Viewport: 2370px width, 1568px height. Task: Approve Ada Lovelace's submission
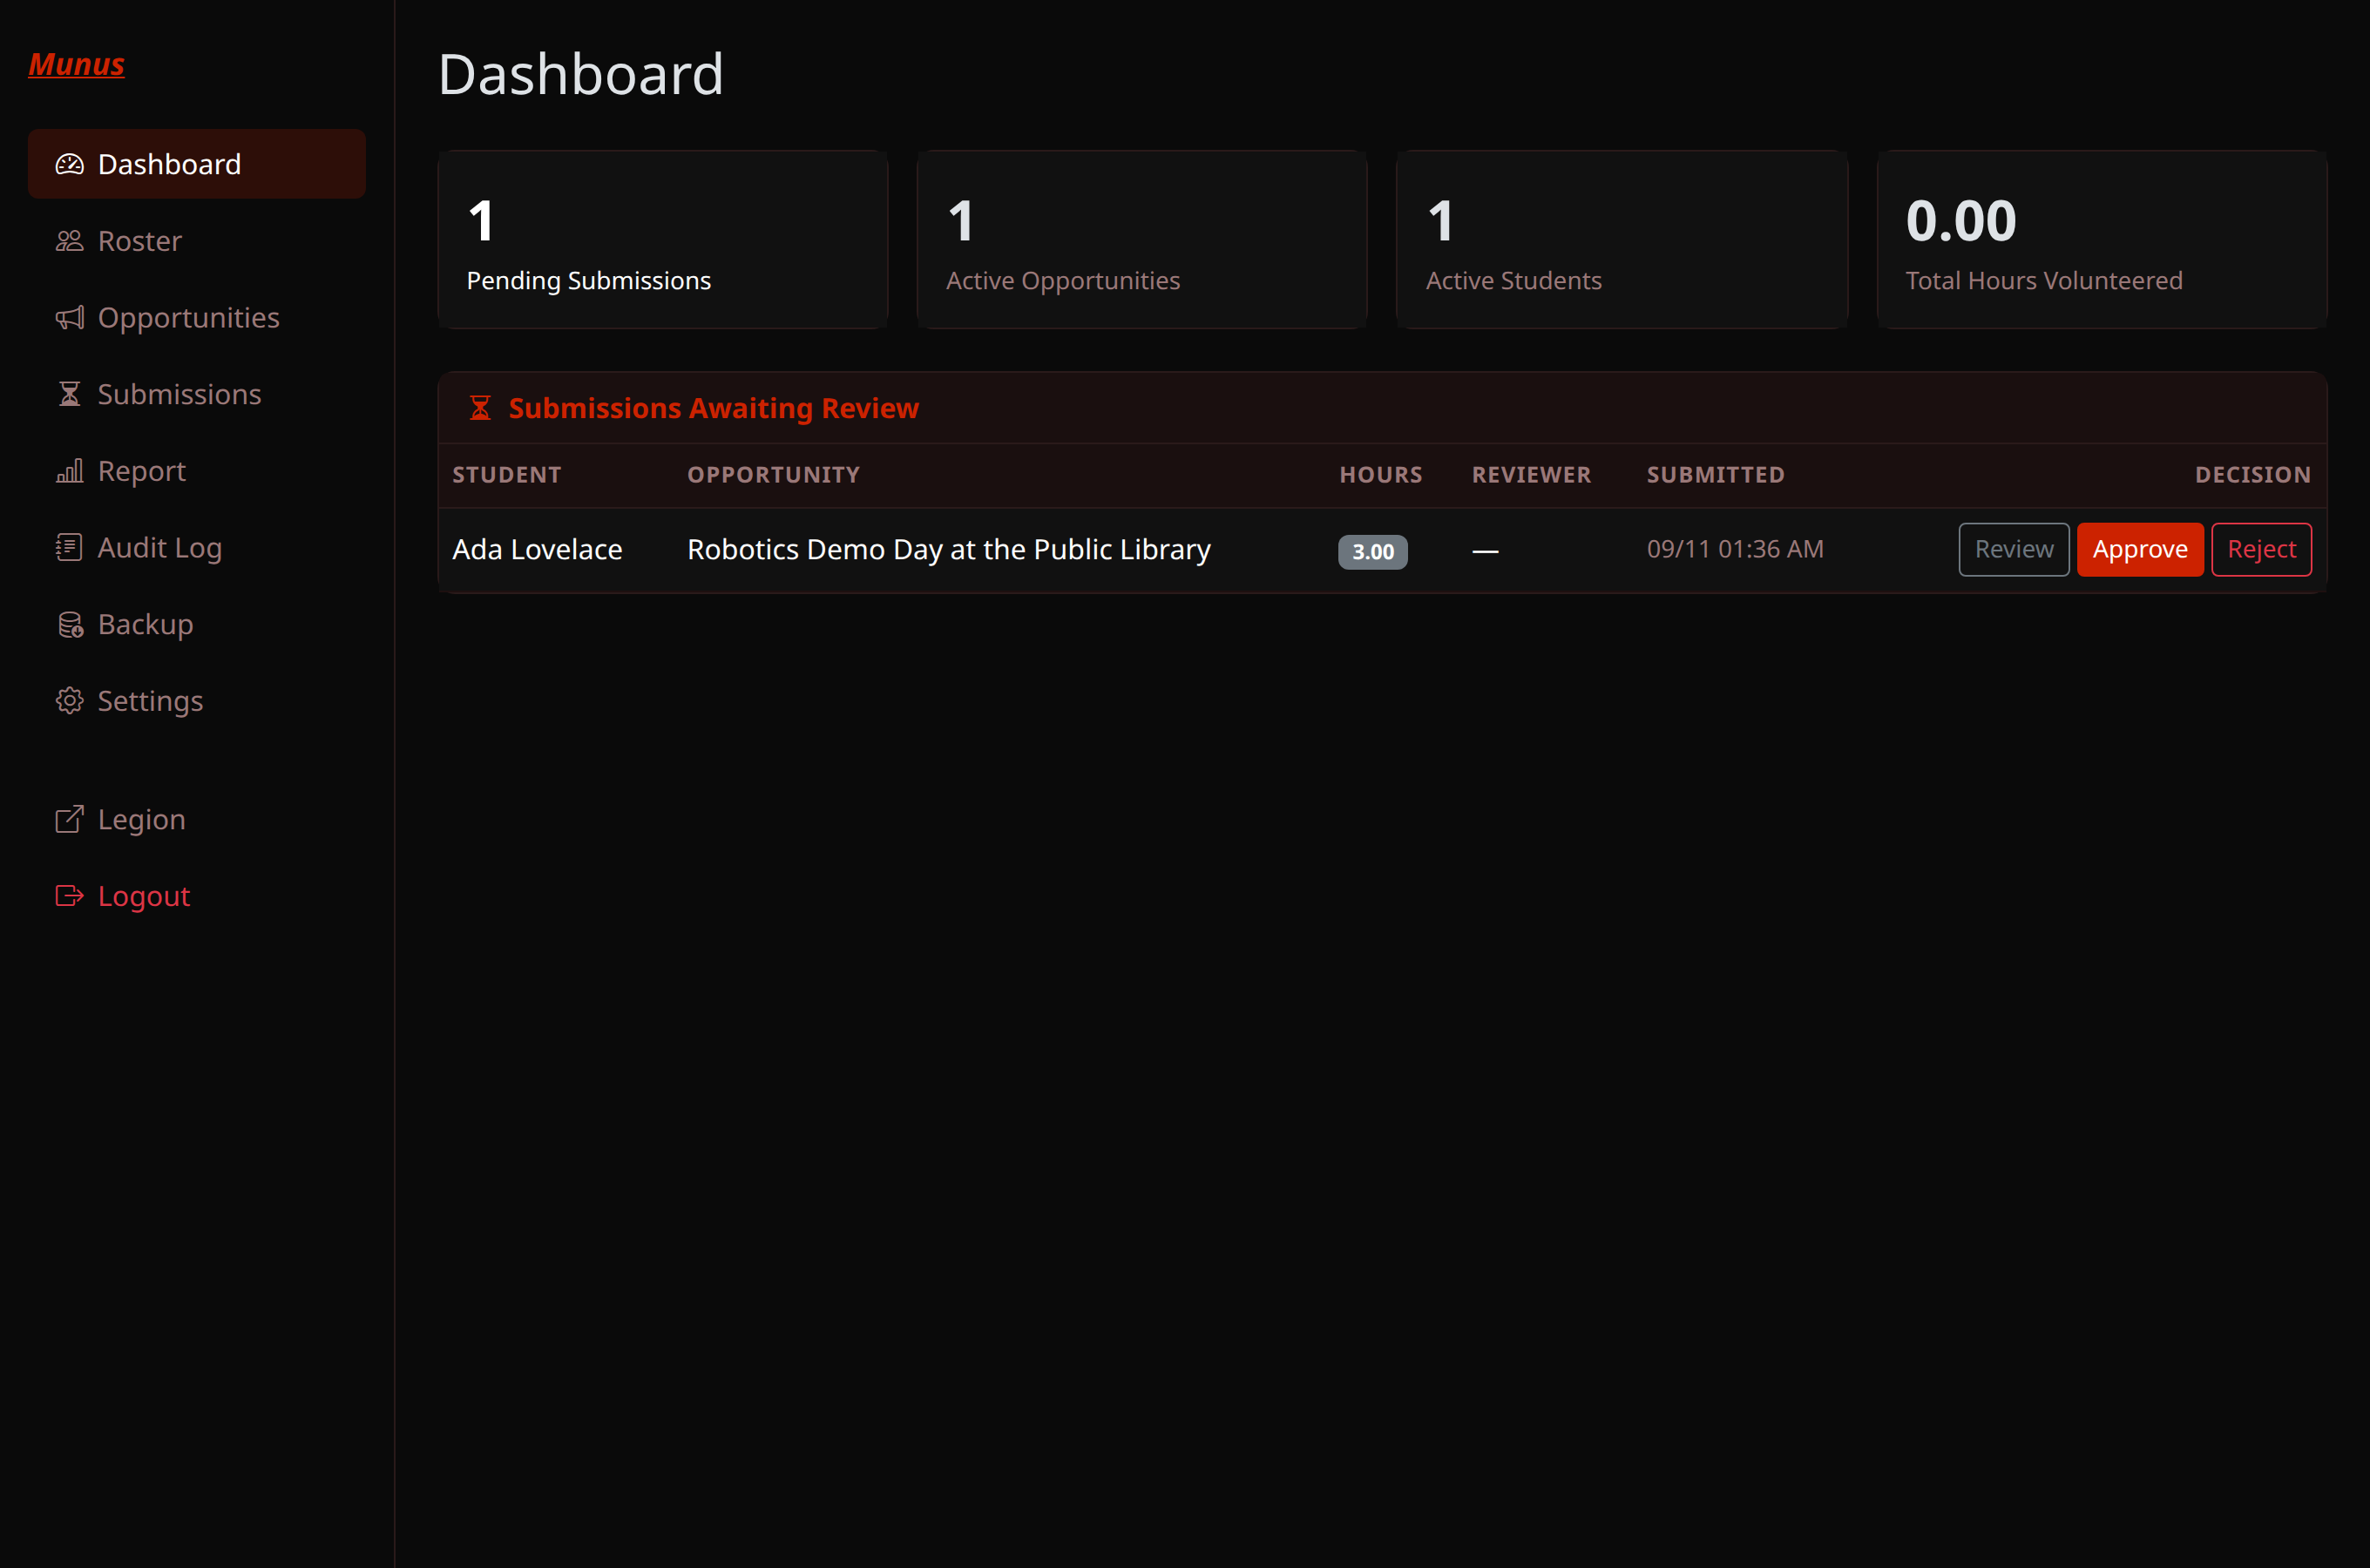(x=2139, y=550)
